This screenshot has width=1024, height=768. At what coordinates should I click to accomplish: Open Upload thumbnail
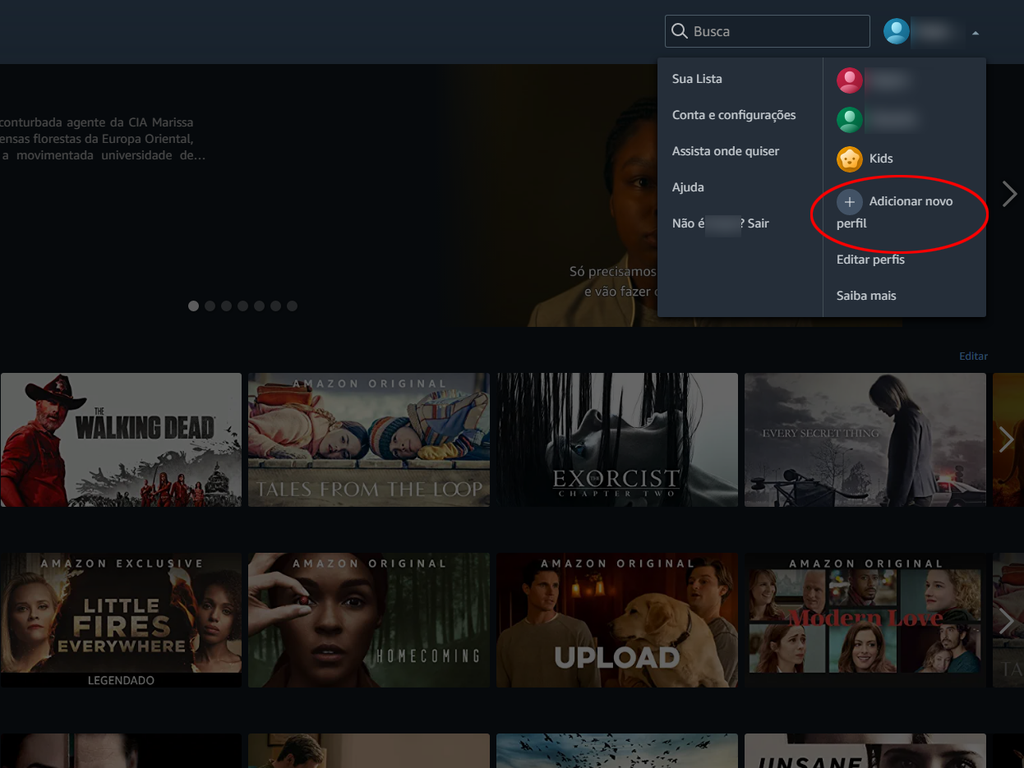(x=617, y=620)
